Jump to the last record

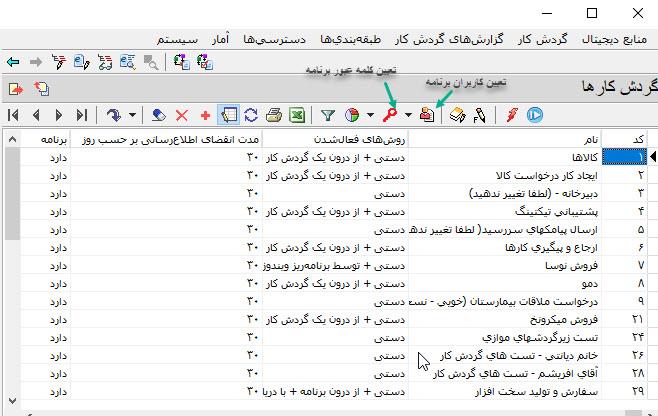(x=82, y=115)
